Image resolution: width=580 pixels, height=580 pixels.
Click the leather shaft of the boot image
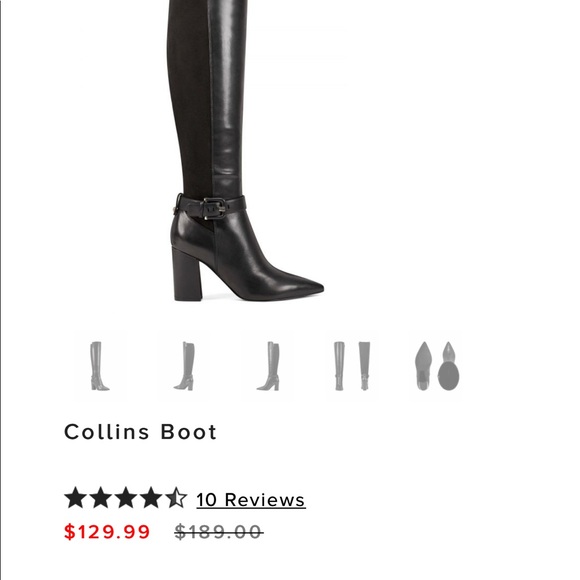tap(226, 96)
